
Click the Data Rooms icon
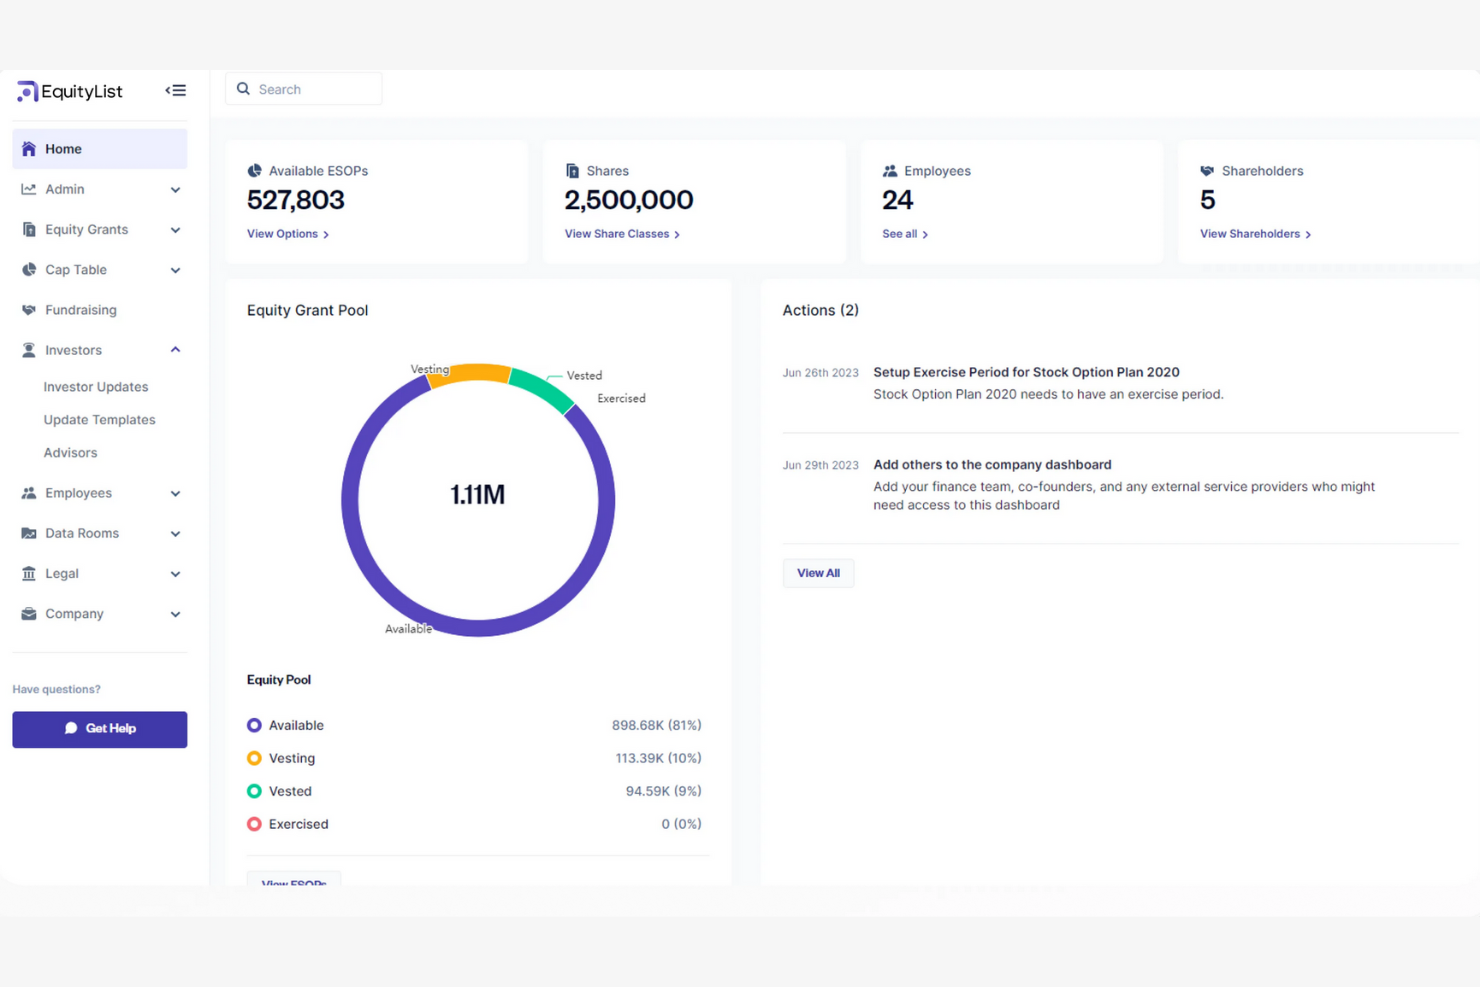[29, 533]
